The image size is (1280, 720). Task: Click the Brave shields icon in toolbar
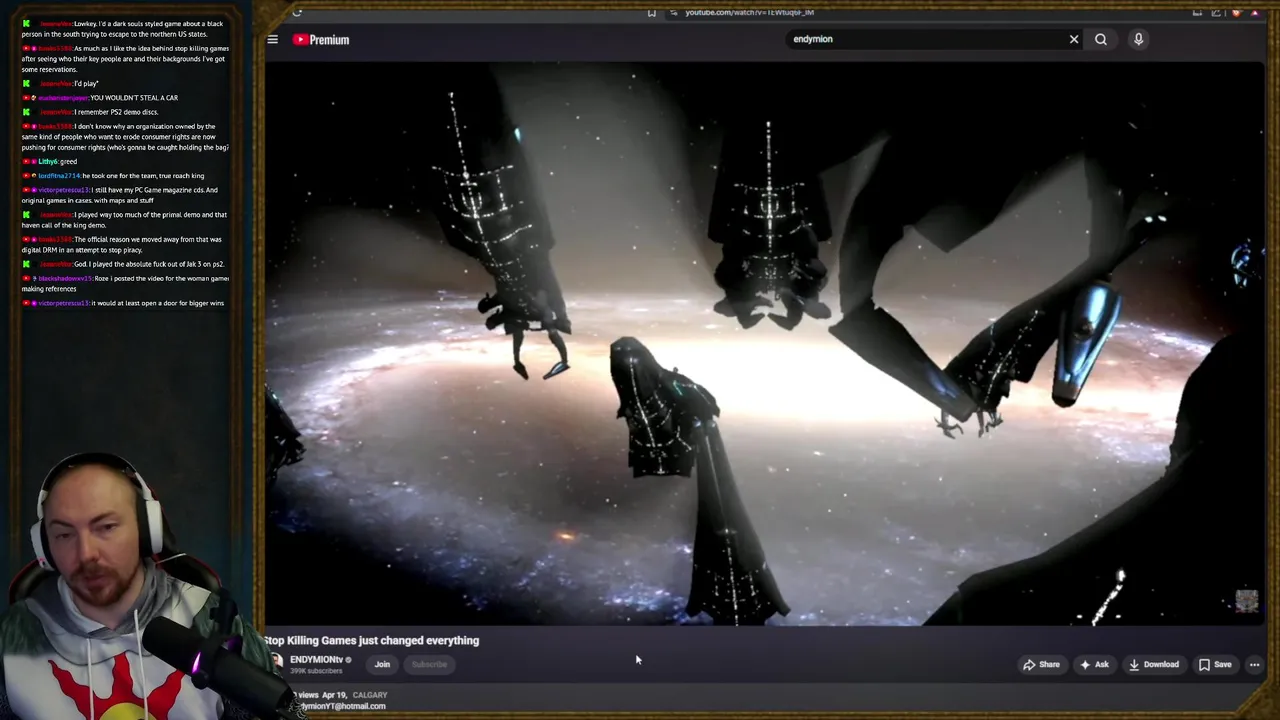point(1236,12)
